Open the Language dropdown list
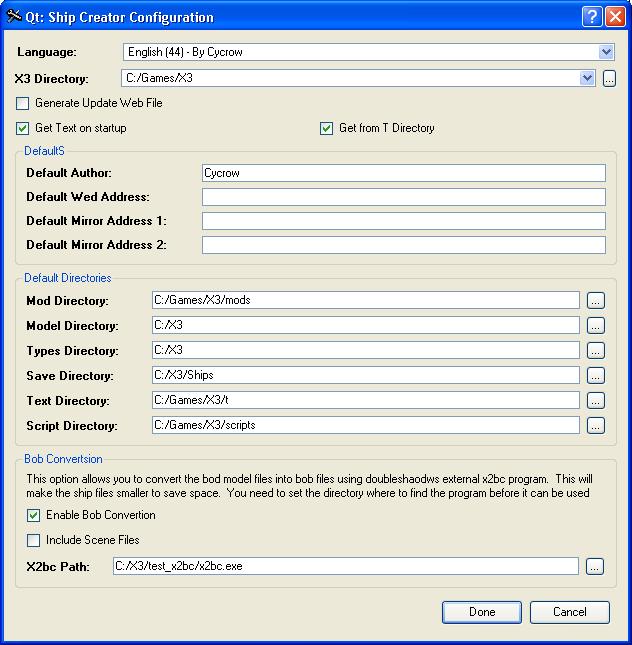This screenshot has width=632, height=645. tap(606, 52)
